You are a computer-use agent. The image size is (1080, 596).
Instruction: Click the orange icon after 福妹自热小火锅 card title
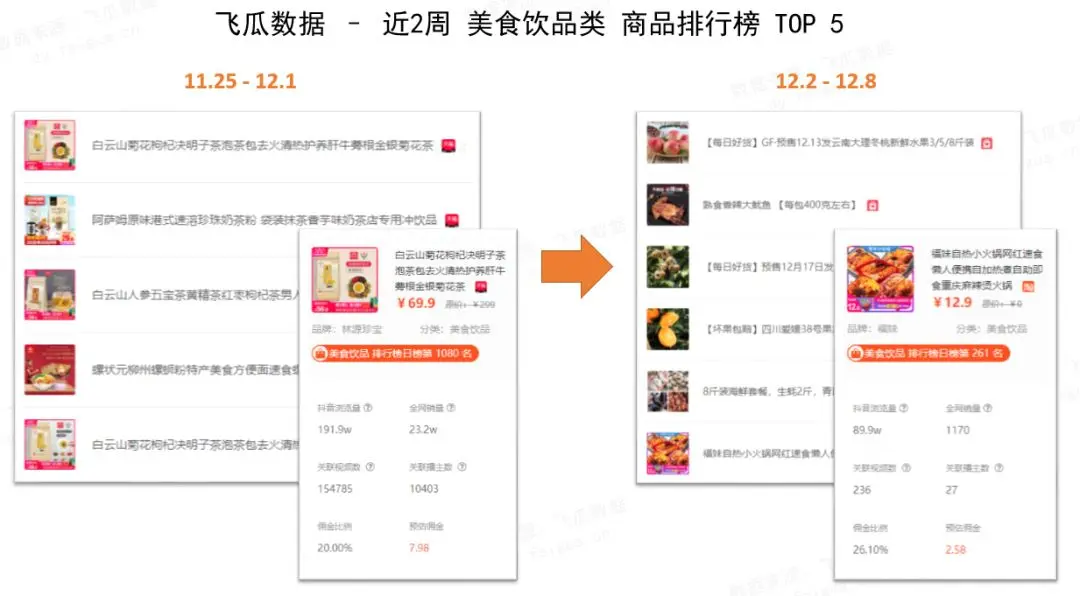point(1028,287)
